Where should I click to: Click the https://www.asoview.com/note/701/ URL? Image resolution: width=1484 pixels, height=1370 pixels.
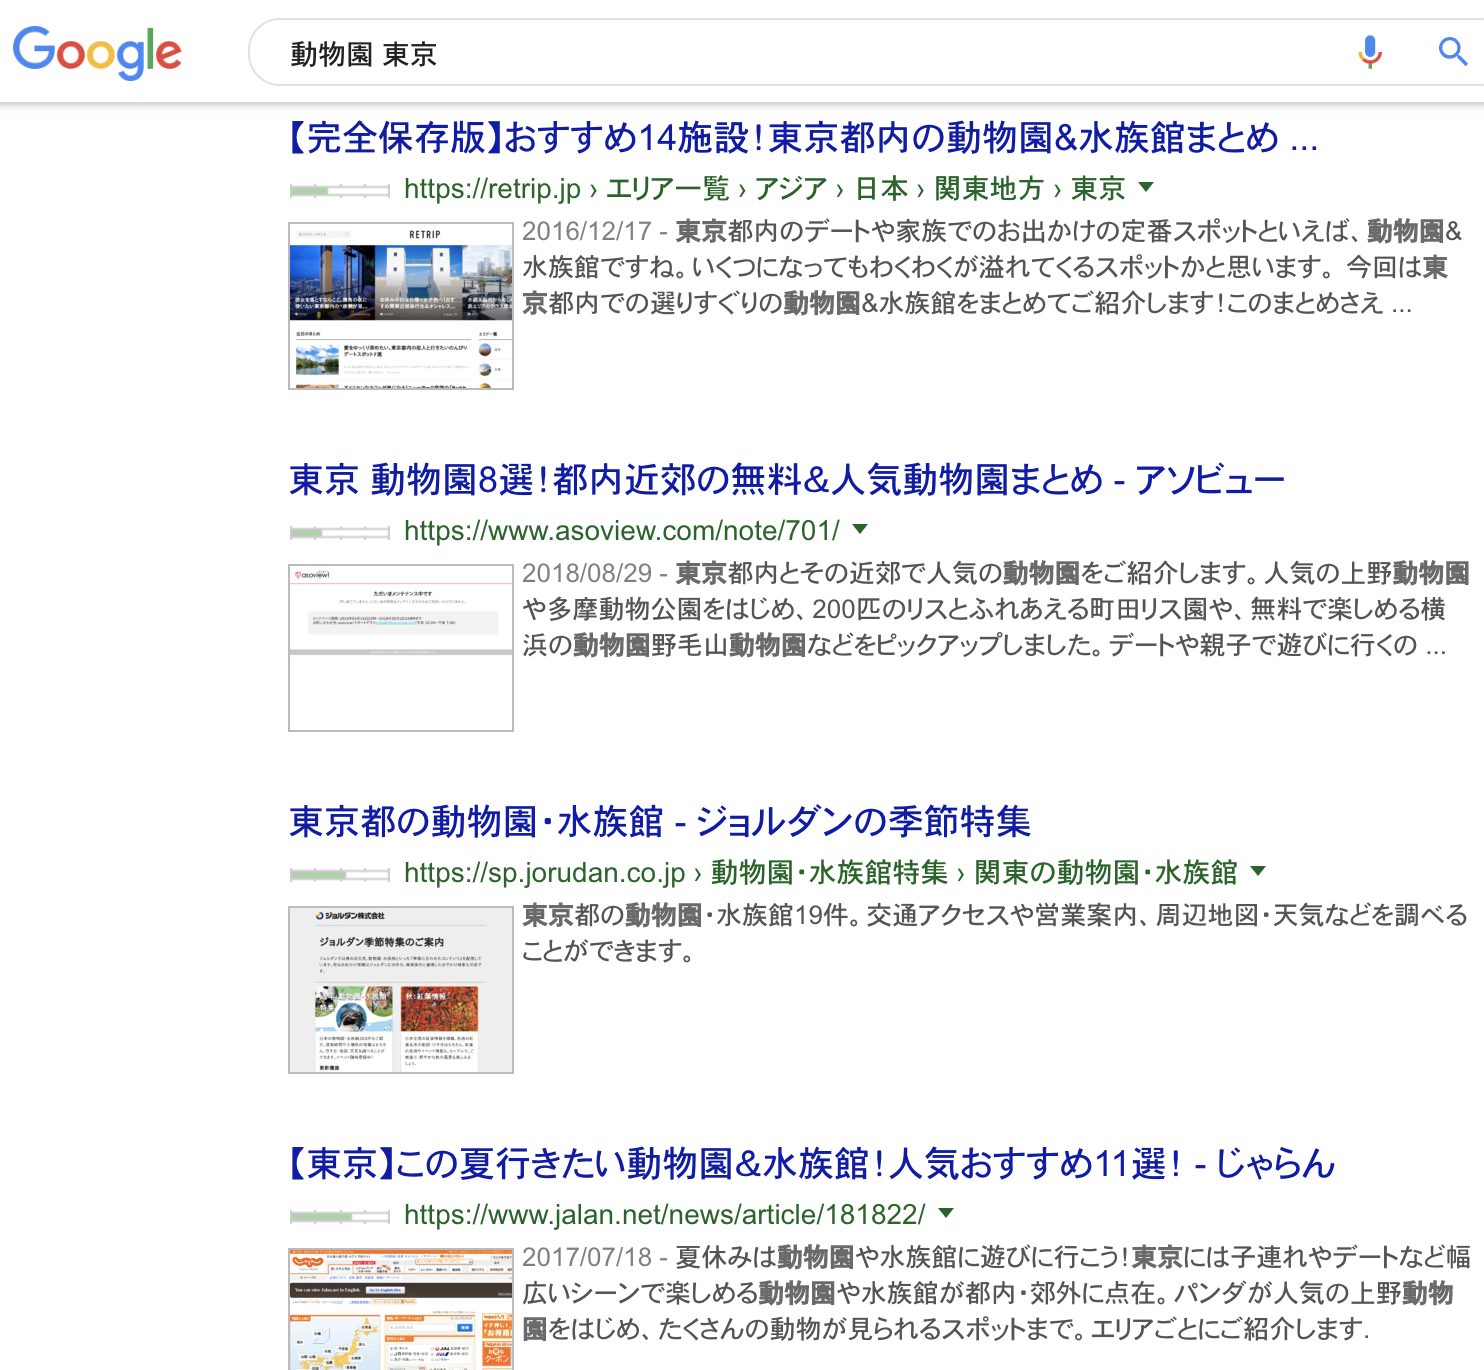click(x=620, y=531)
